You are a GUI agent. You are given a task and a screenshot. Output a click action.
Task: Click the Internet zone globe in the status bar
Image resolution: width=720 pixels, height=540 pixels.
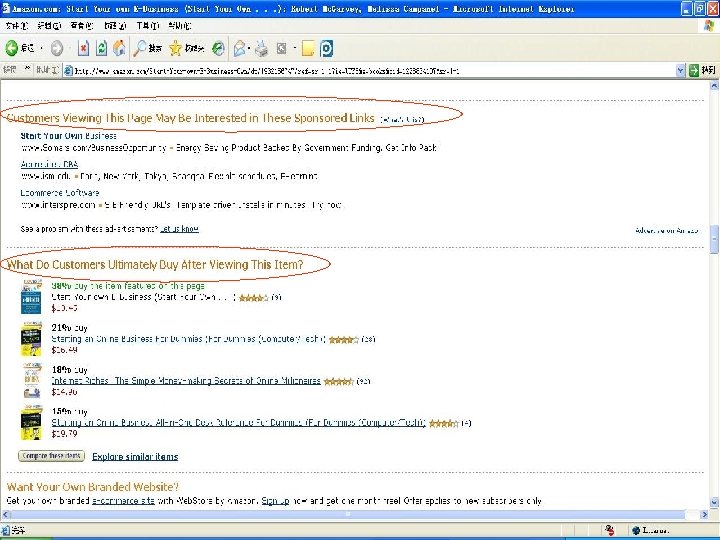(636, 530)
